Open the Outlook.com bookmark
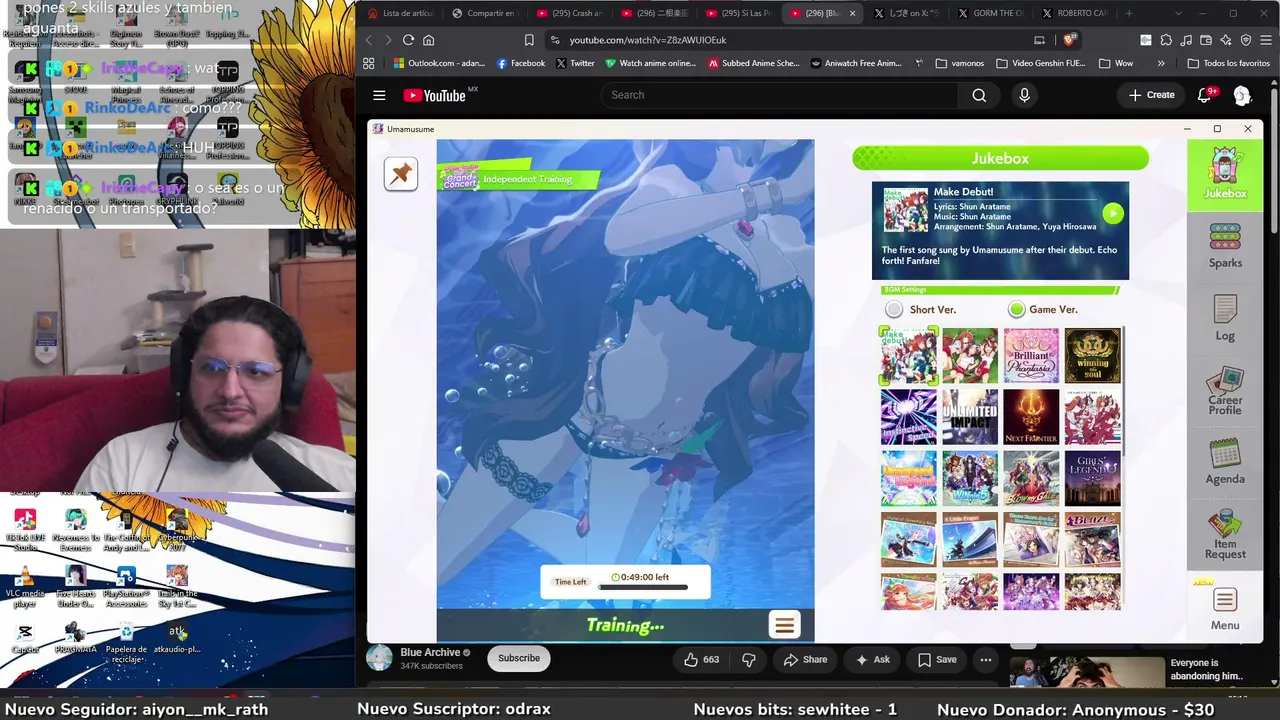The width and height of the screenshot is (1280, 720). pyautogui.click(x=439, y=63)
